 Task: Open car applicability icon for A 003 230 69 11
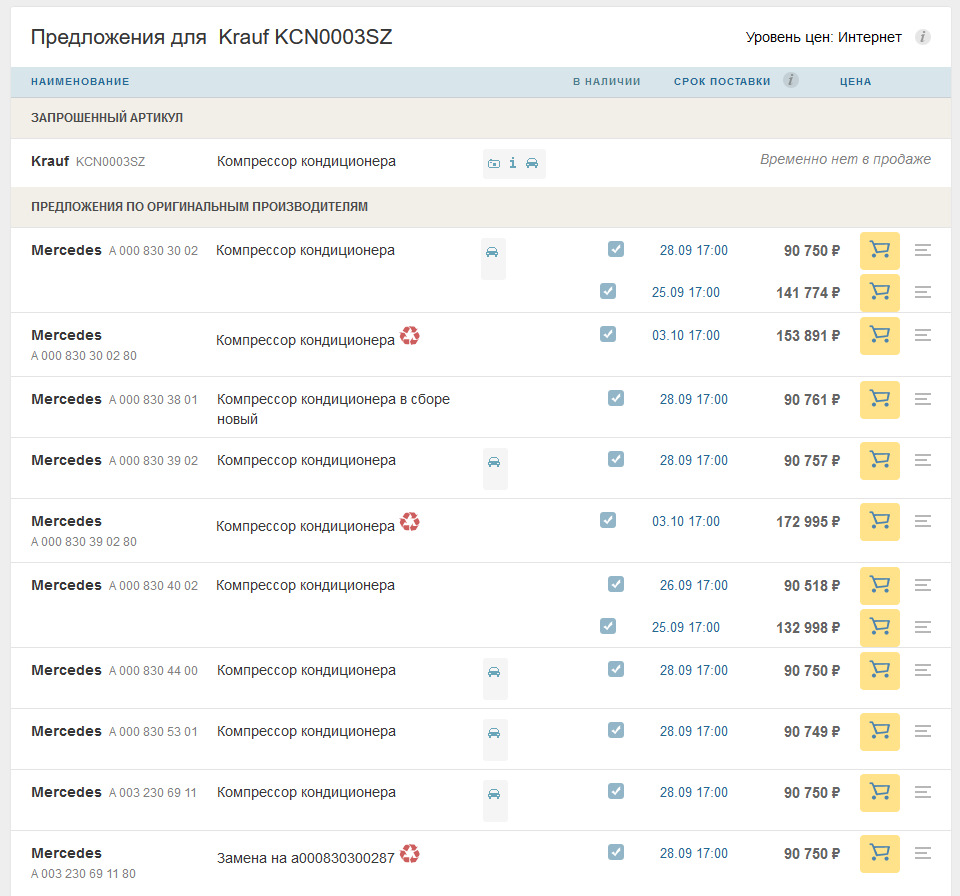pyautogui.click(x=494, y=794)
